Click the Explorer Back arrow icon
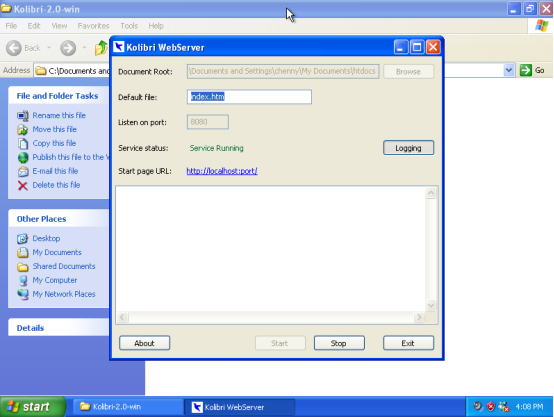Image resolution: width=554 pixels, height=417 pixels. coord(14,48)
